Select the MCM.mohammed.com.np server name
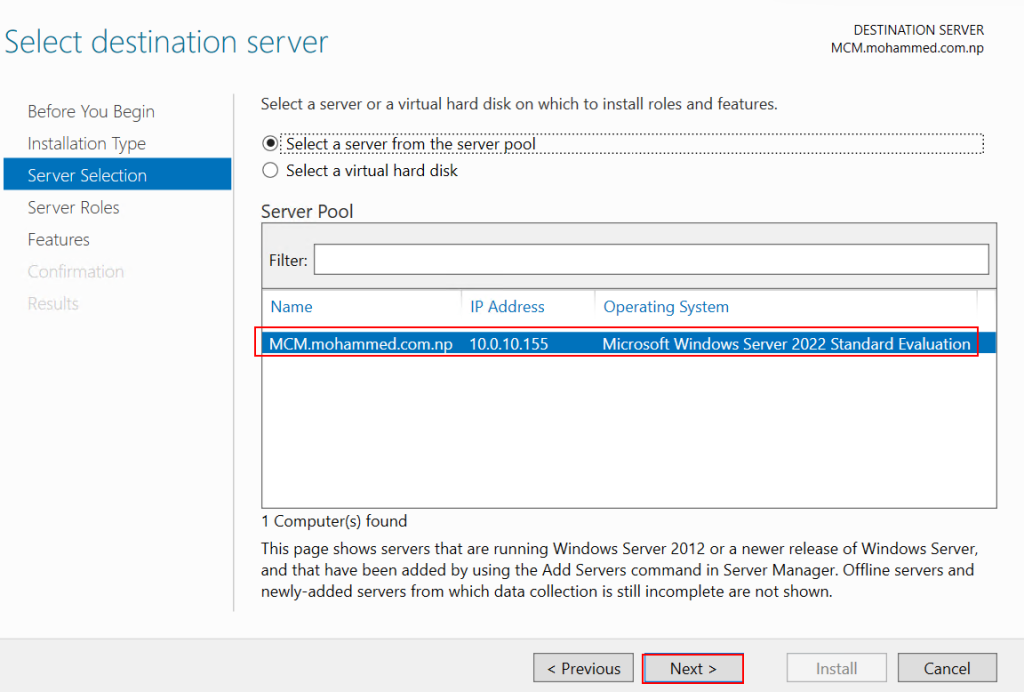 pyautogui.click(x=361, y=344)
